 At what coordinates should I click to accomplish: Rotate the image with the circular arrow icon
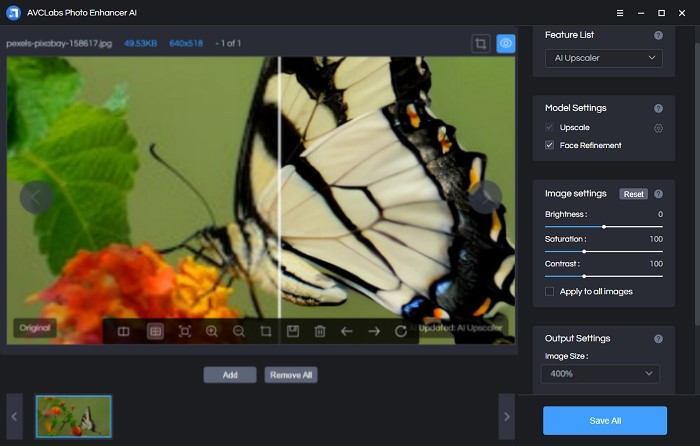pyautogui.click(x=401, y=331)
